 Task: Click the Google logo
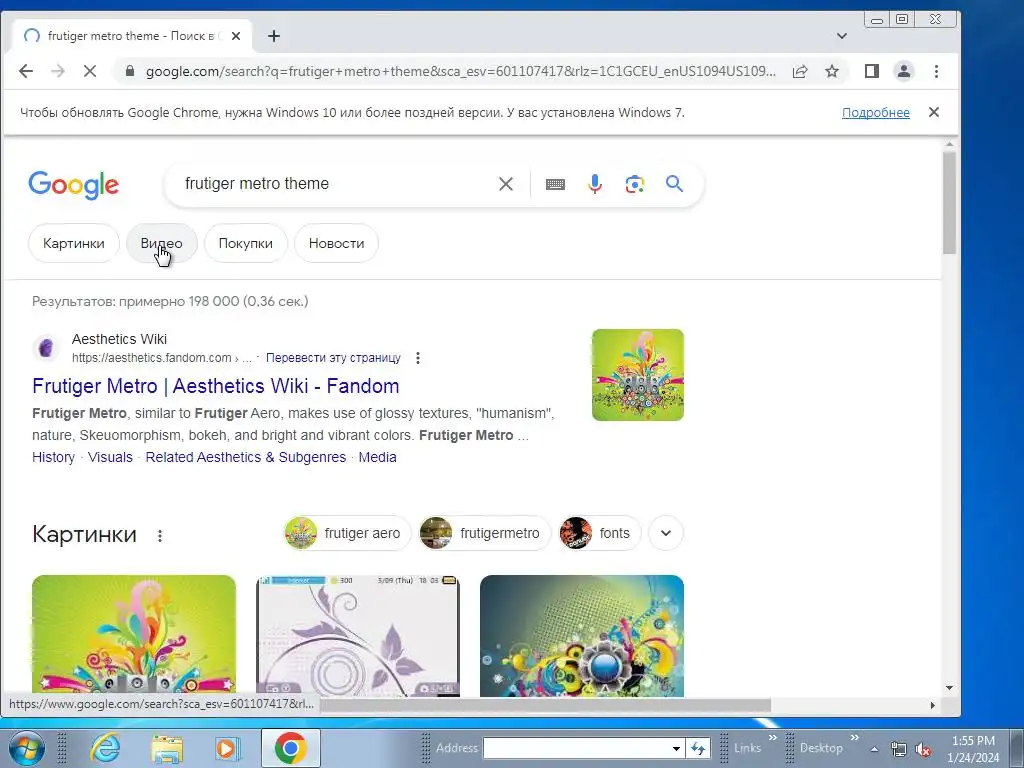click(73, 185)
